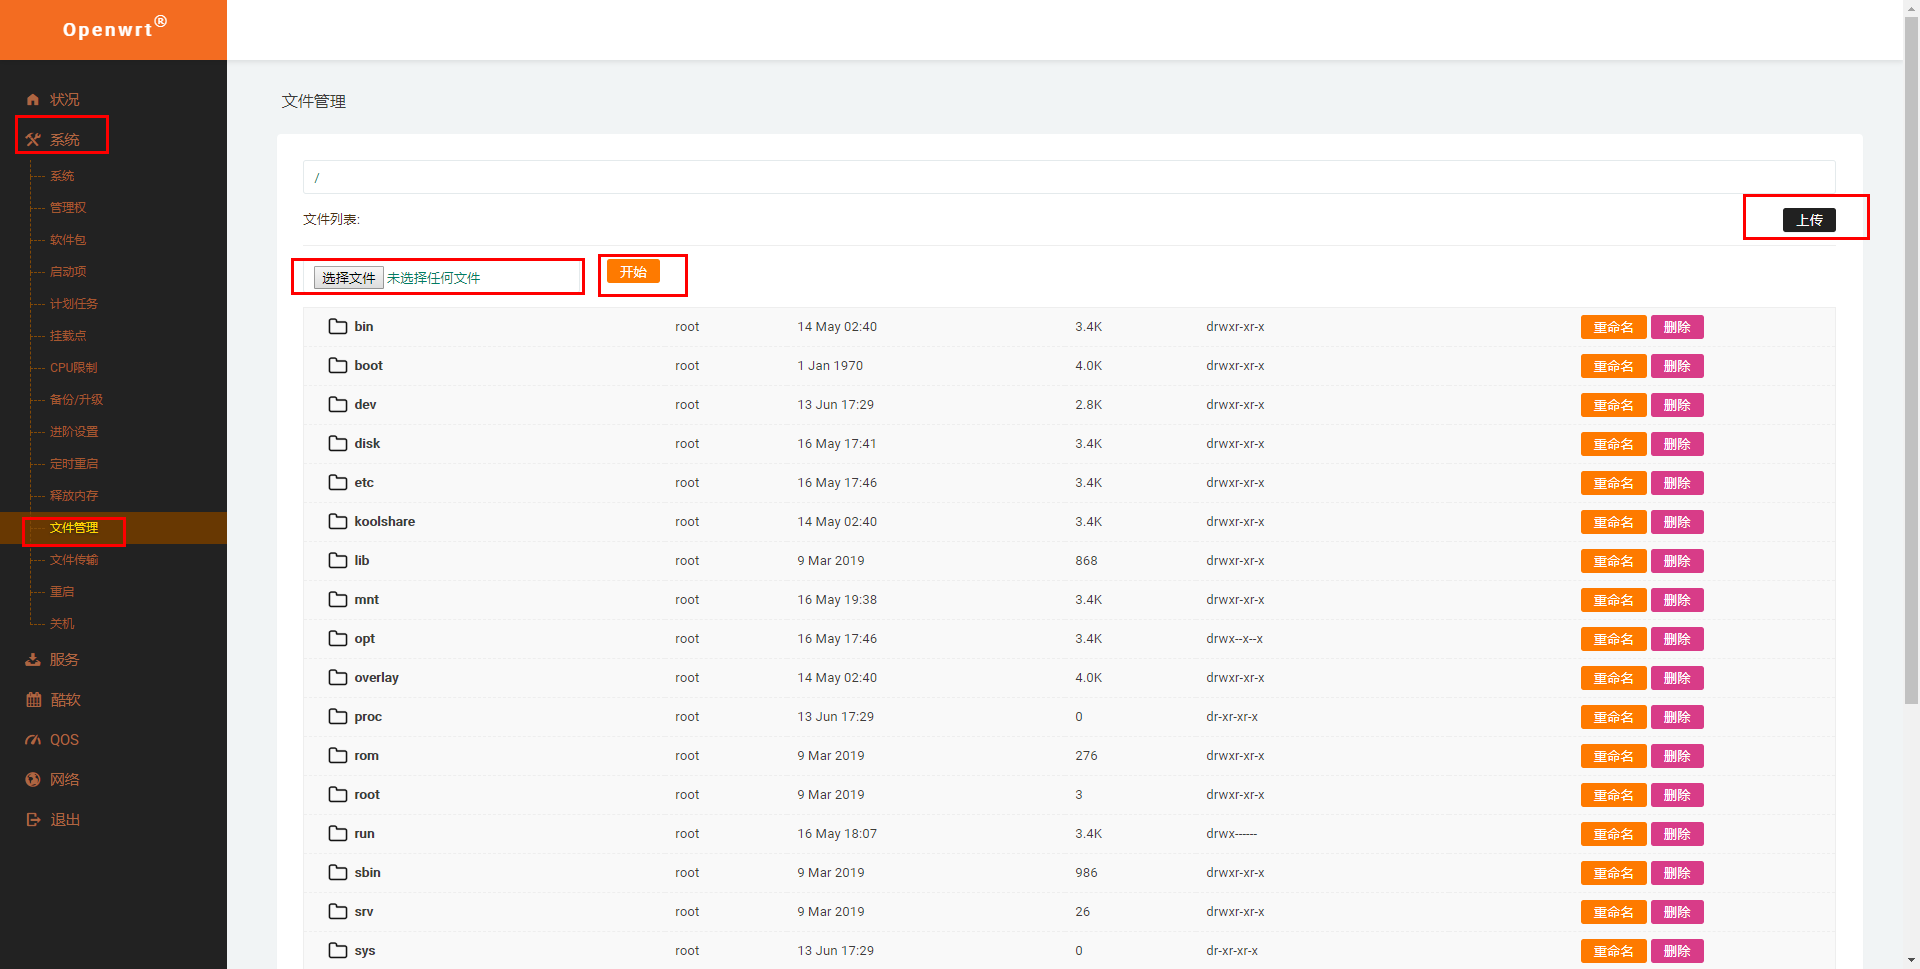
Task: Click the root folder icon
Action: tap(338, 794)
